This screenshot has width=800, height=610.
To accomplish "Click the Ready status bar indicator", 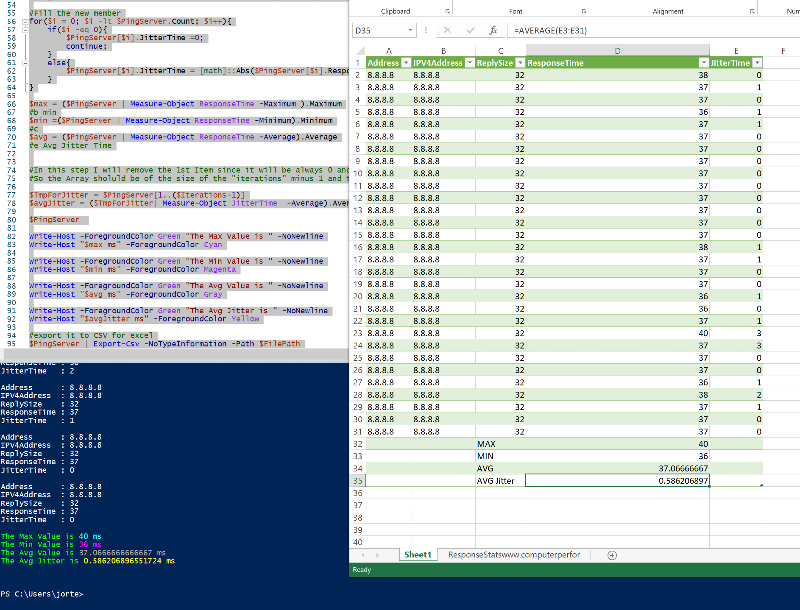I will click(362, 568).
